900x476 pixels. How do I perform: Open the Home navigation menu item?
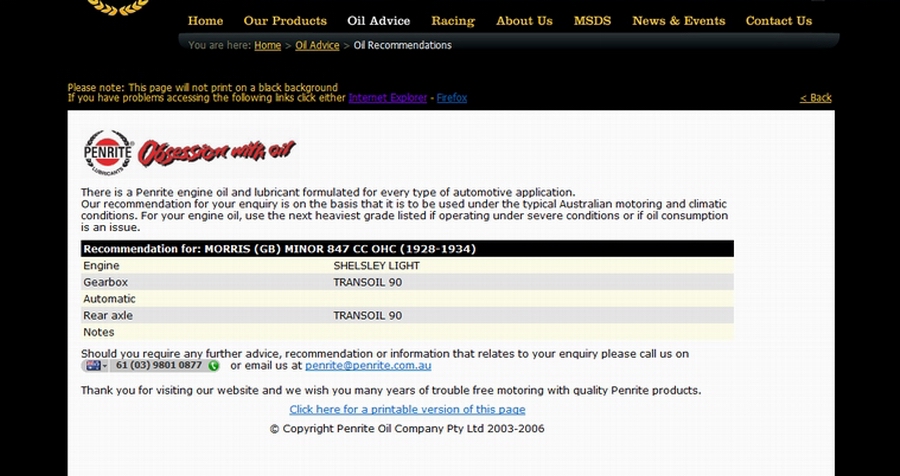click(x=205, y=21)
